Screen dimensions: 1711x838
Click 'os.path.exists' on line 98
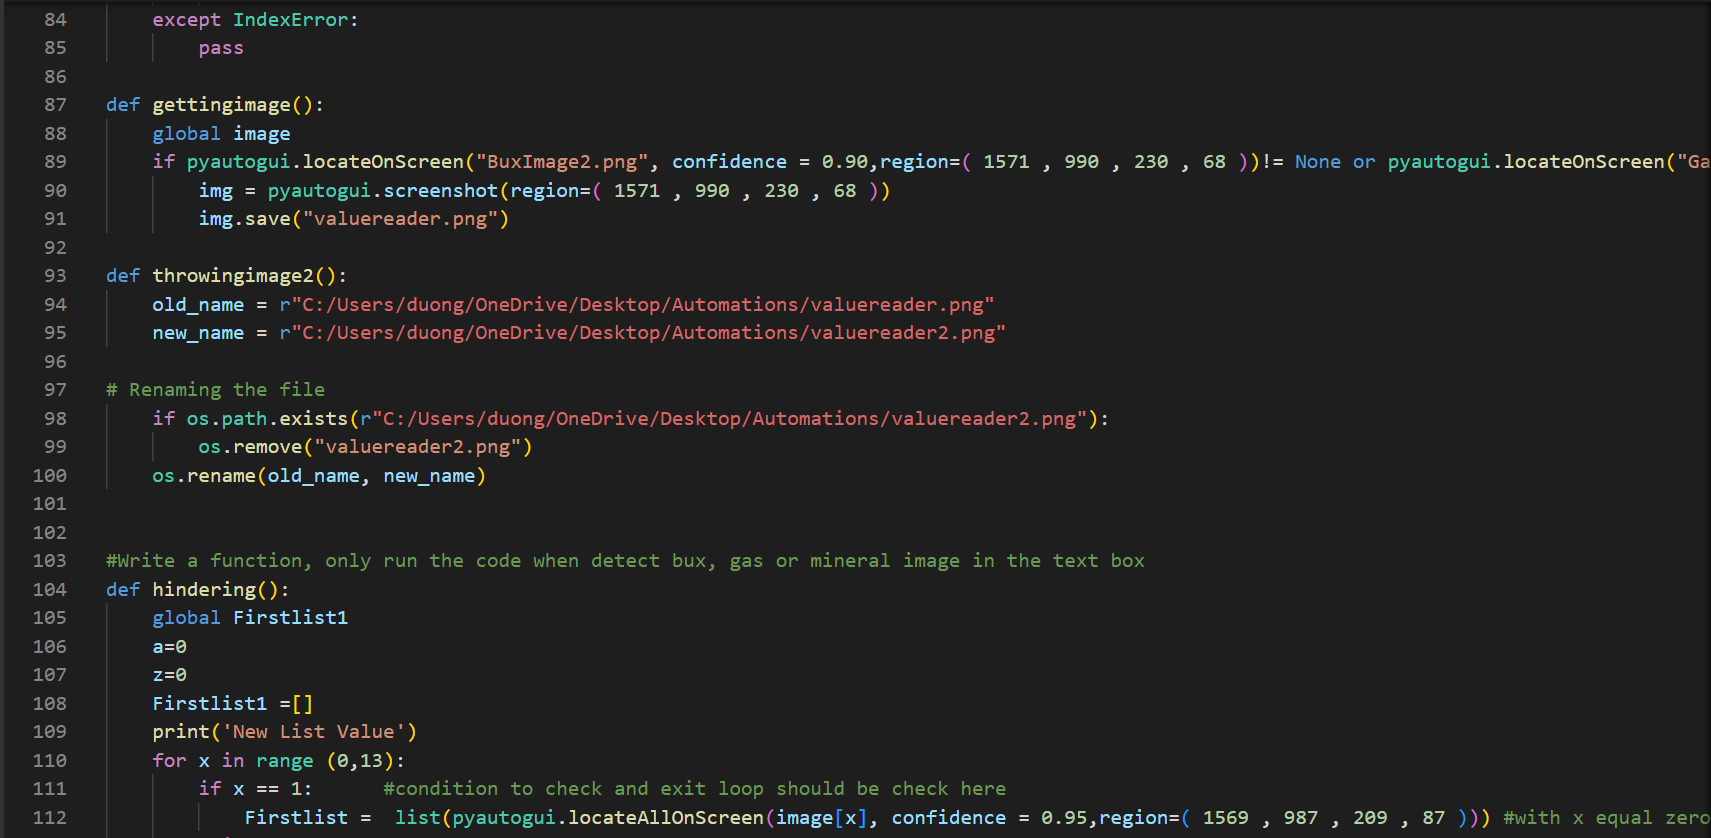click(x=267, y=419)
